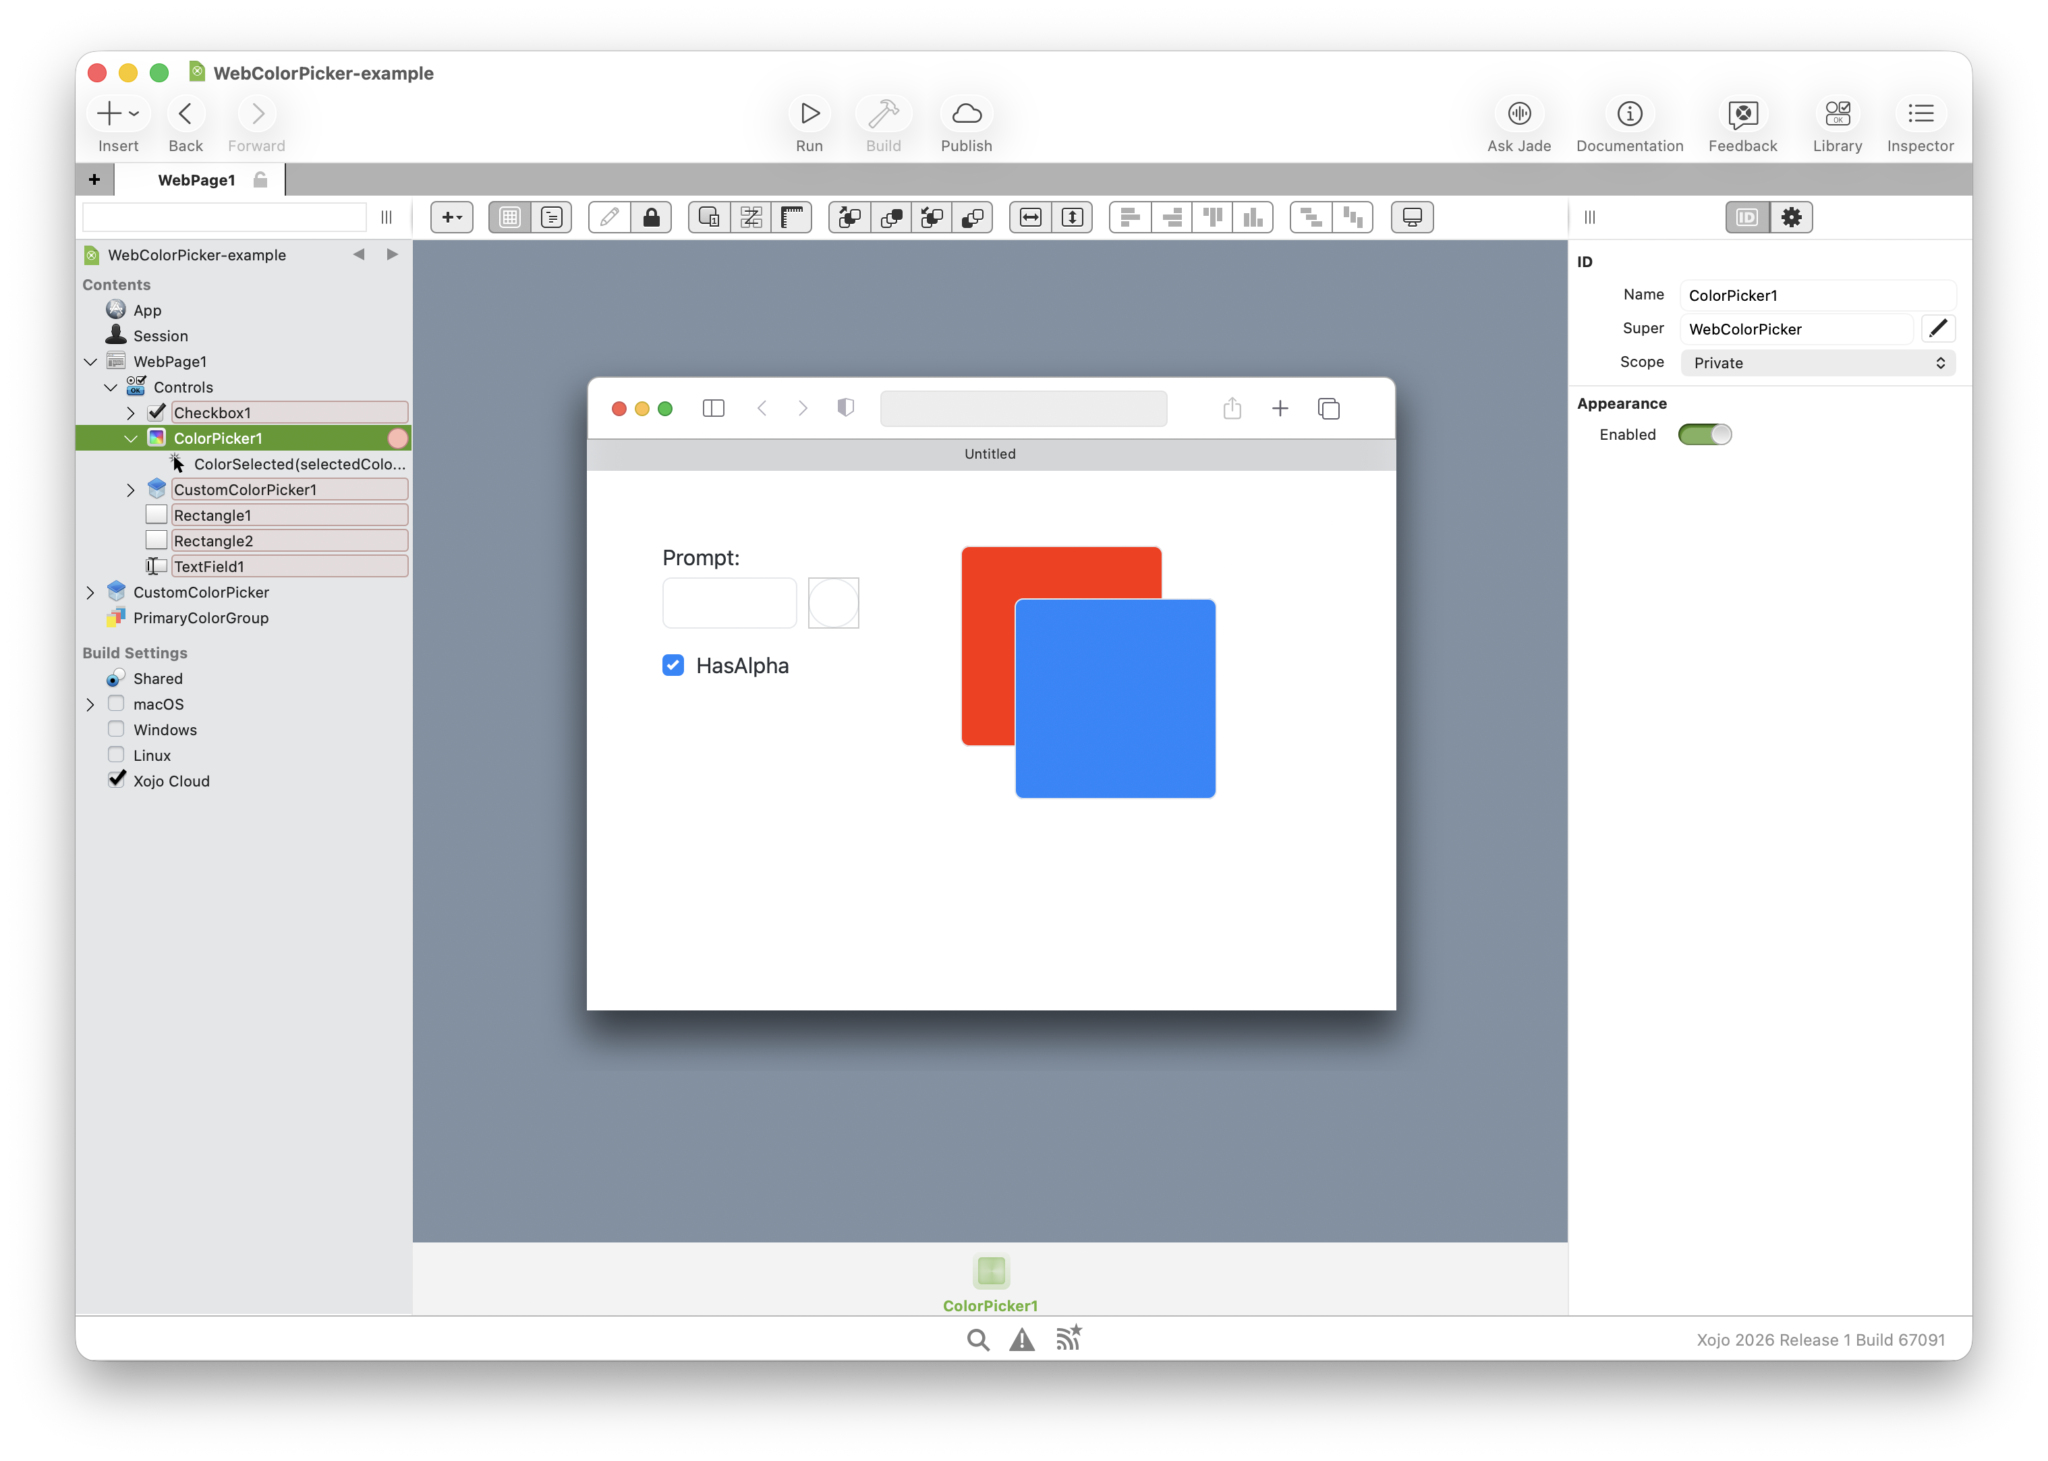Switch the inspector to the gear settings tab
The height and width of the screenshot is (1461, 2048).
1791,217
